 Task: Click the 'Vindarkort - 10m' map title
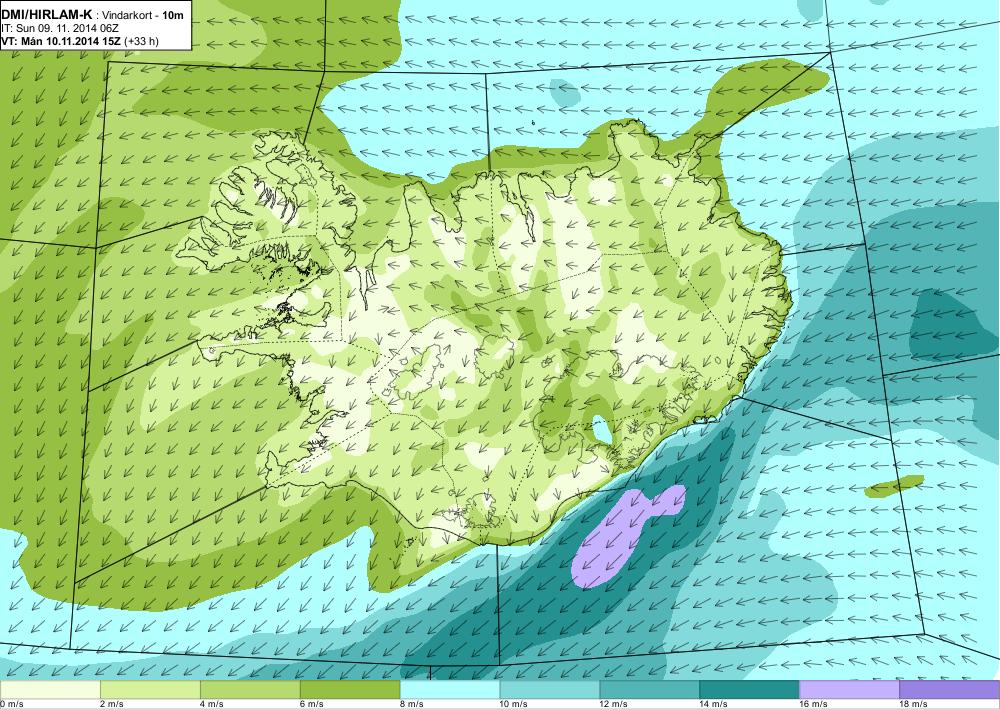coord(143,15)
